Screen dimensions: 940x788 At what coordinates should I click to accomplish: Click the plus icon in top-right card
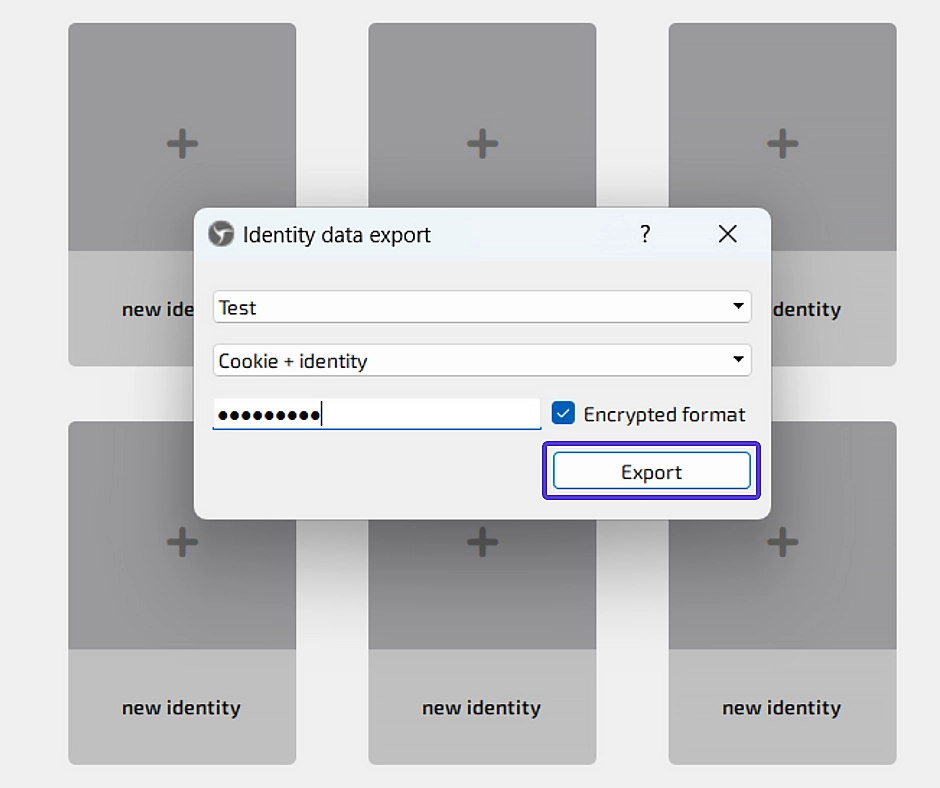(783, 144)
